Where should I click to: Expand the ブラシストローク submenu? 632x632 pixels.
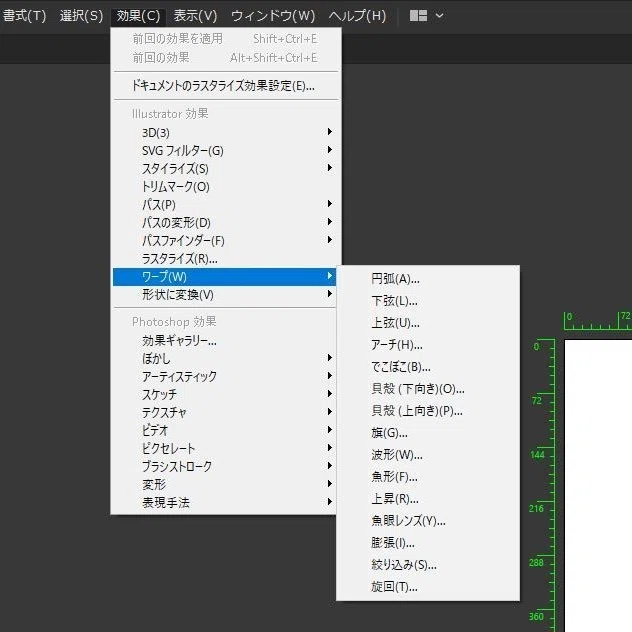[226, 466]
